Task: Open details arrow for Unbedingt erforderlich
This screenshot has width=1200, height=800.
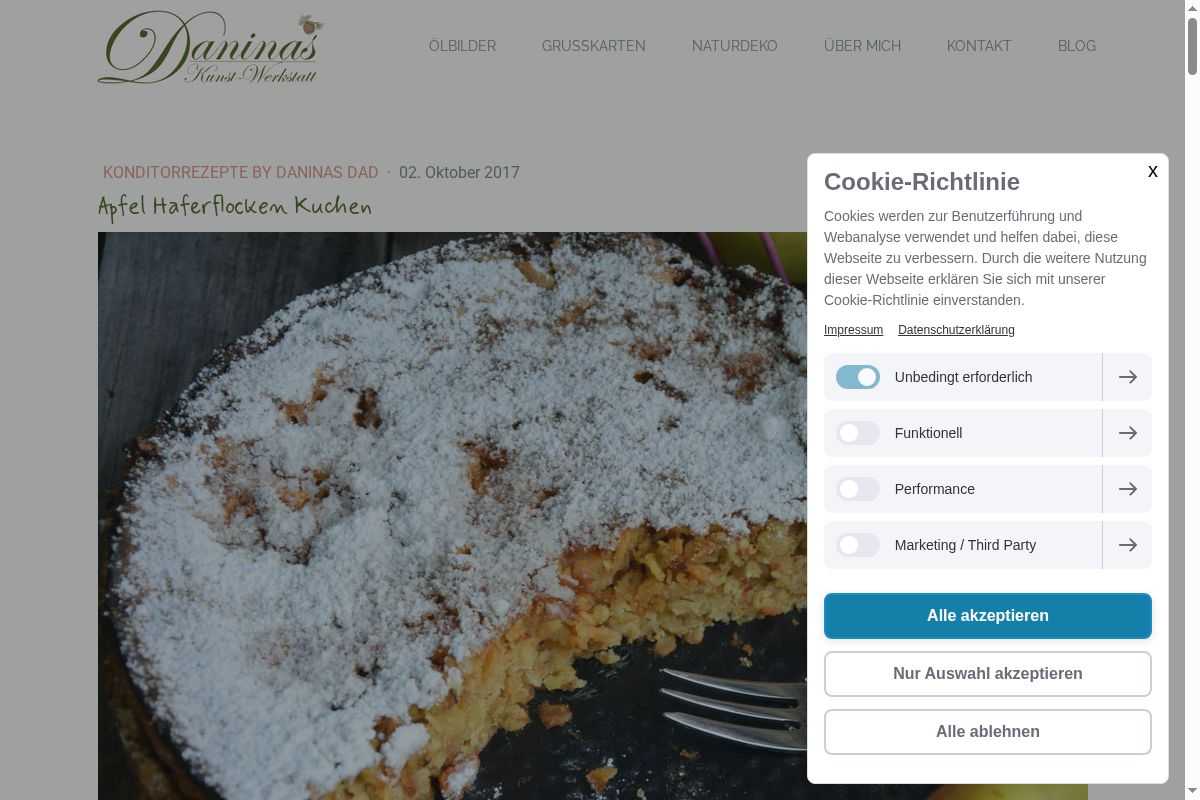Action: [x=1127, y=377]
